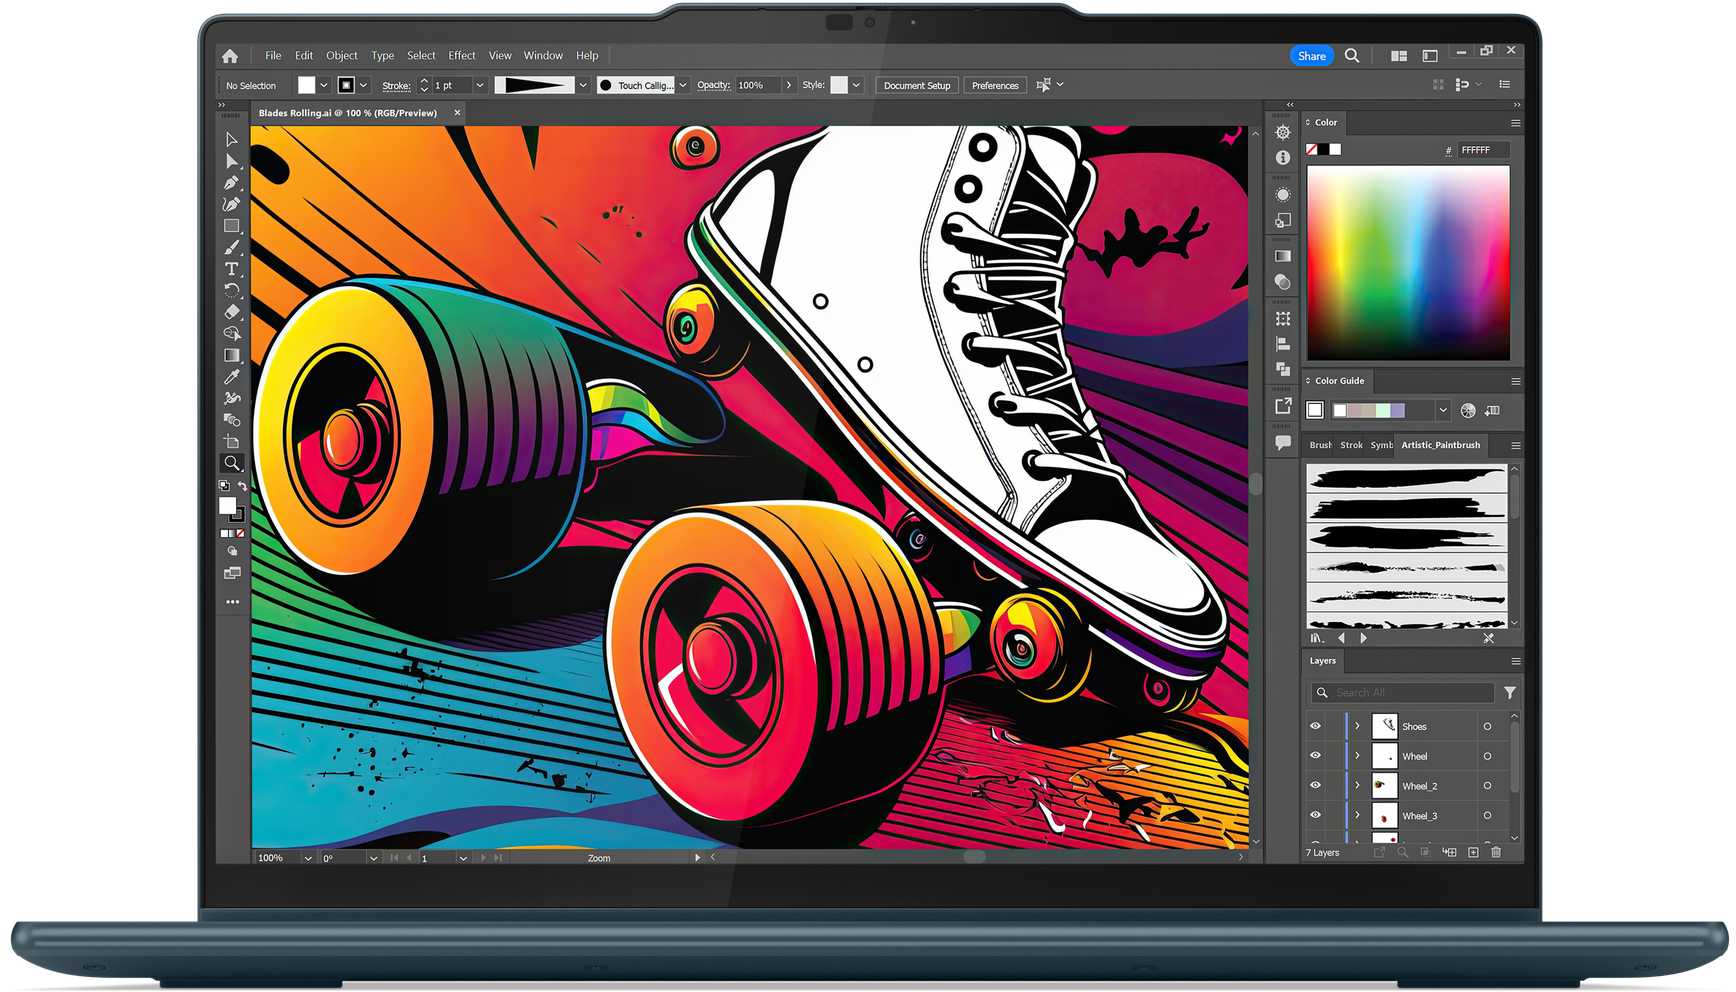
Task: Select the Zoom tool in the toolbar
Action: coord(231,463)
